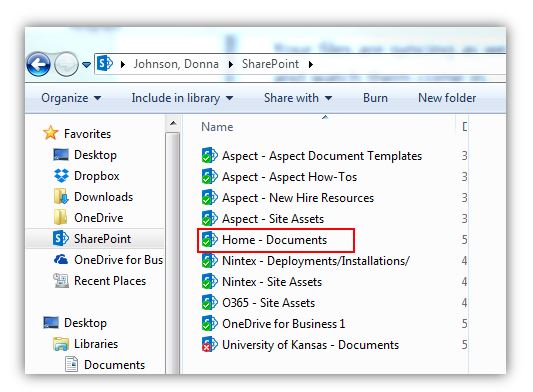The image size is (533, 392).
Task: Click icon of OneDrive for Business 1
Action: pyautogui.click(x=209, y=323)
